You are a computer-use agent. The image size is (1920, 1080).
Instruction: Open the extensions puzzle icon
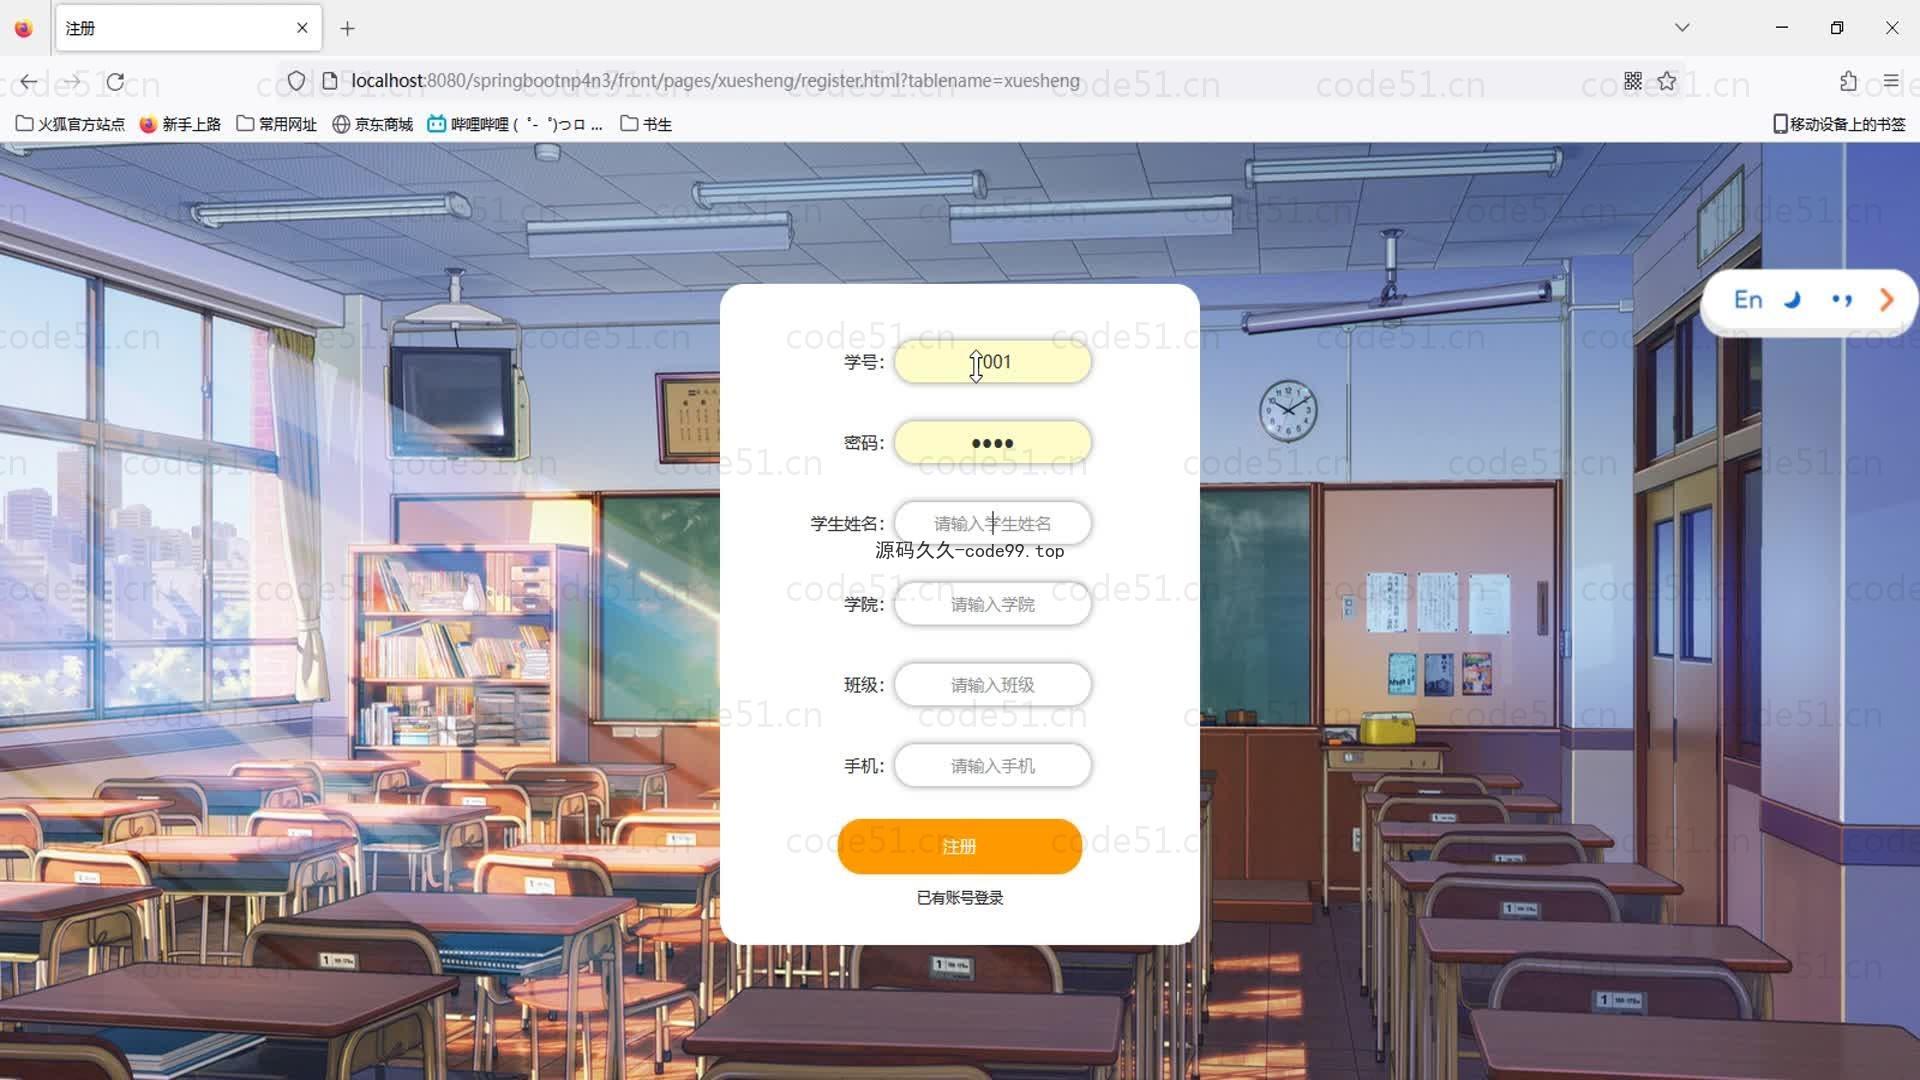click(x=1848, y=81)
